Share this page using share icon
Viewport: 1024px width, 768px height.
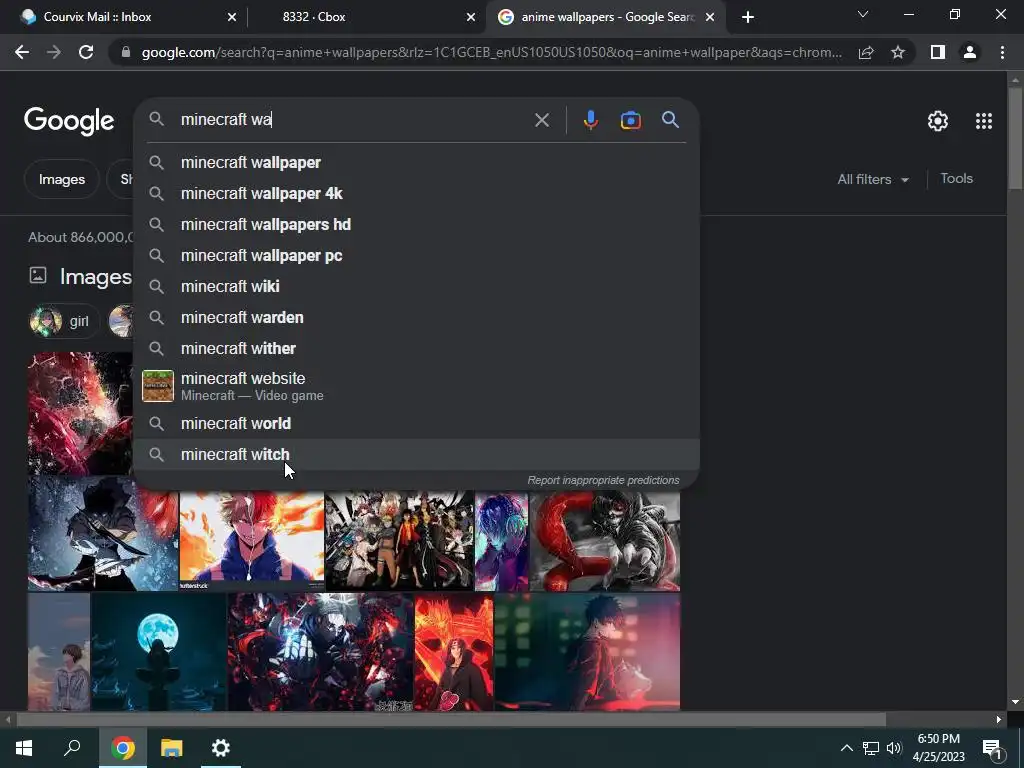[866, 52]
